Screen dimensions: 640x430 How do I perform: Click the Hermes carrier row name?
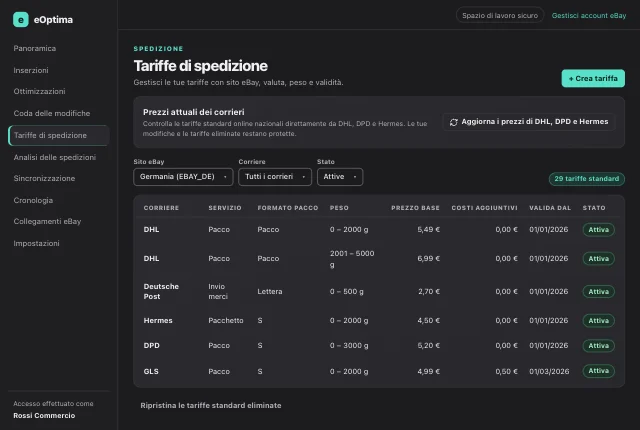point(158,321)
